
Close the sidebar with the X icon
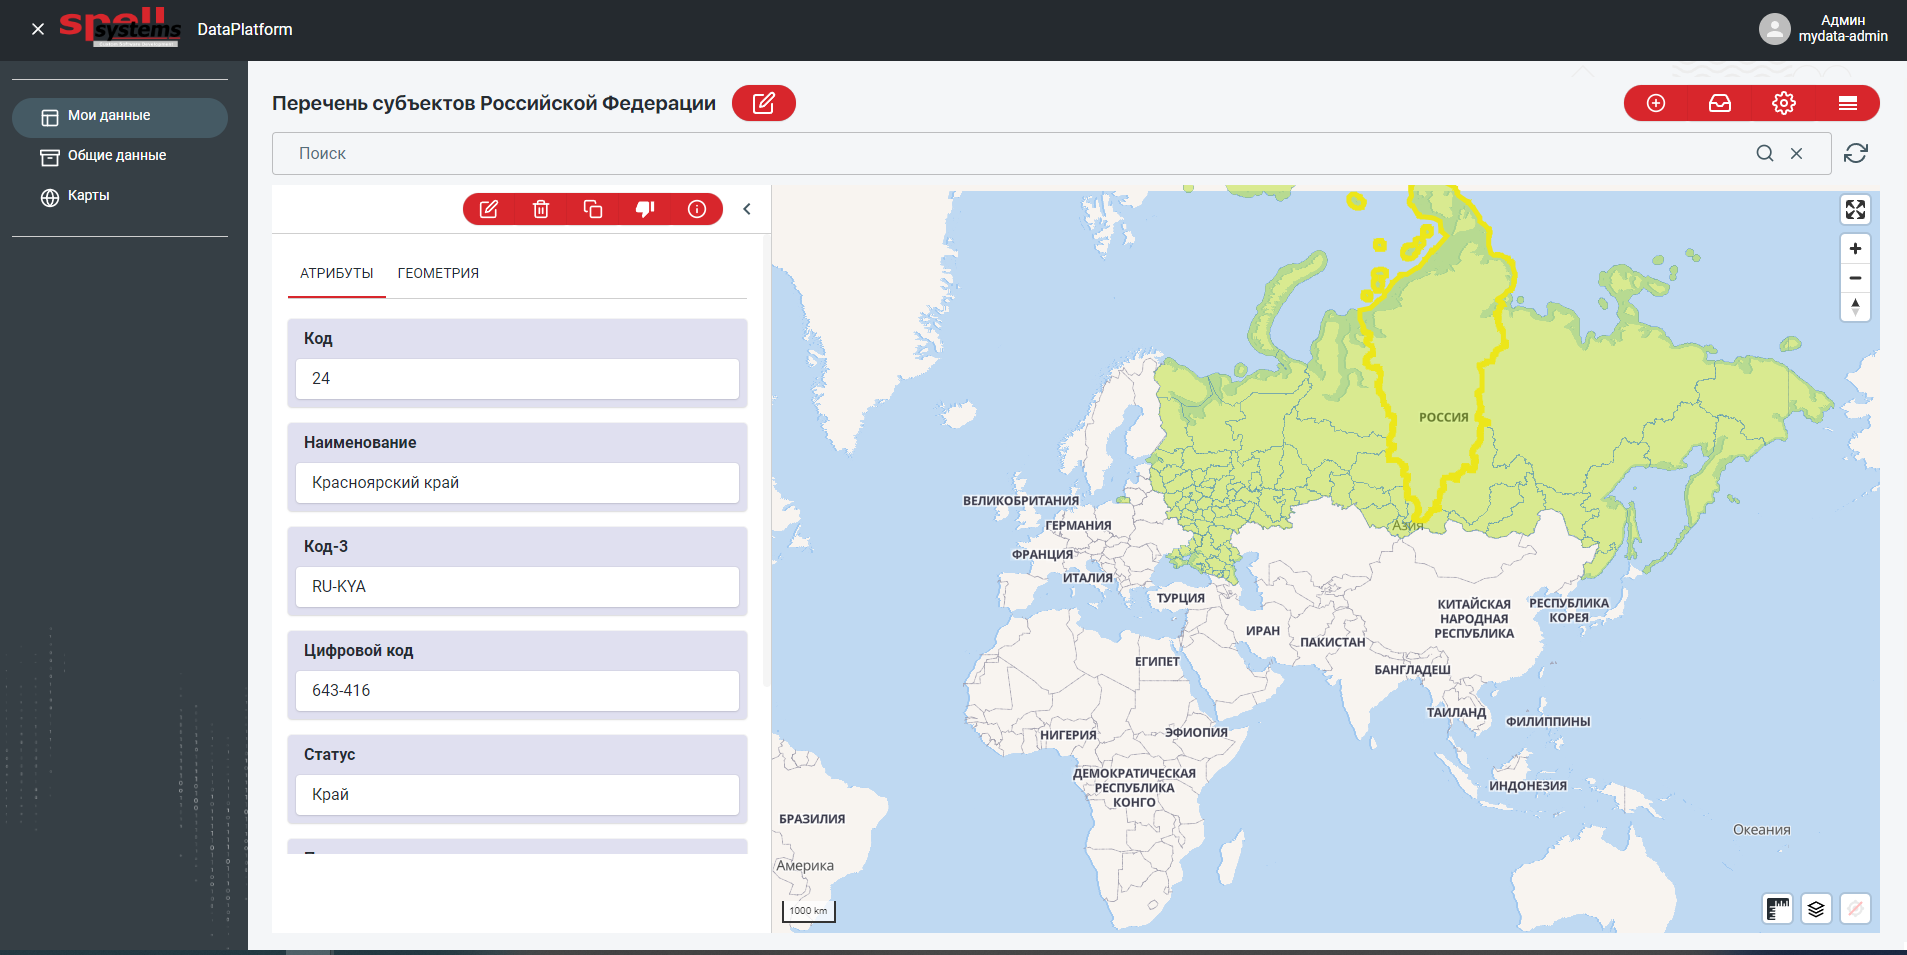pos(38,29)
